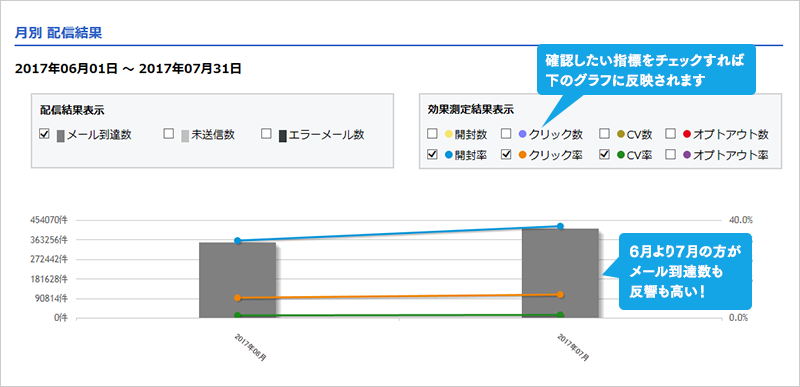Click the blue 開封率 point for July

[560, 226]
